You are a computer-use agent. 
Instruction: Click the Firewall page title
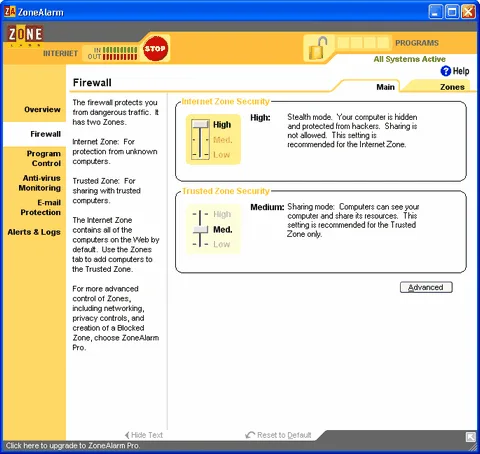tap(92, 83)
